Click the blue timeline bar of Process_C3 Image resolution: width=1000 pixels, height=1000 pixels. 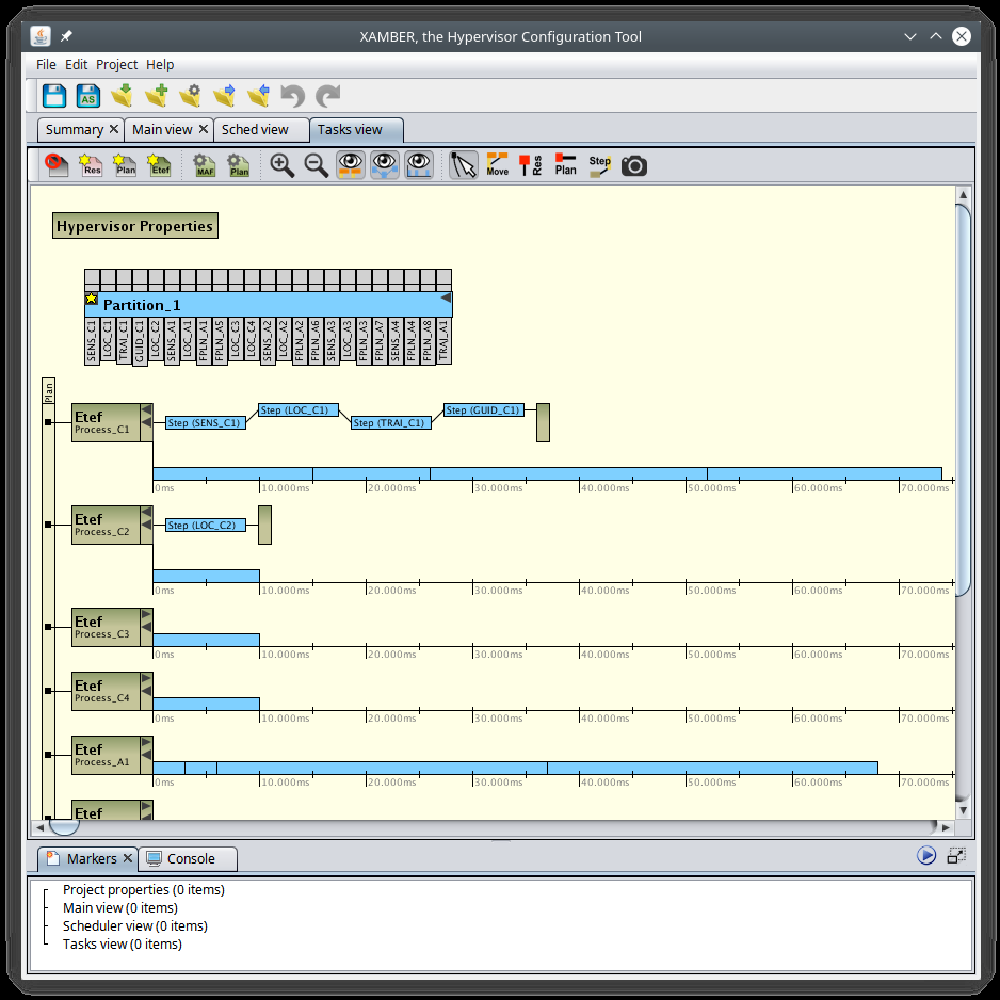click(206, 640)
